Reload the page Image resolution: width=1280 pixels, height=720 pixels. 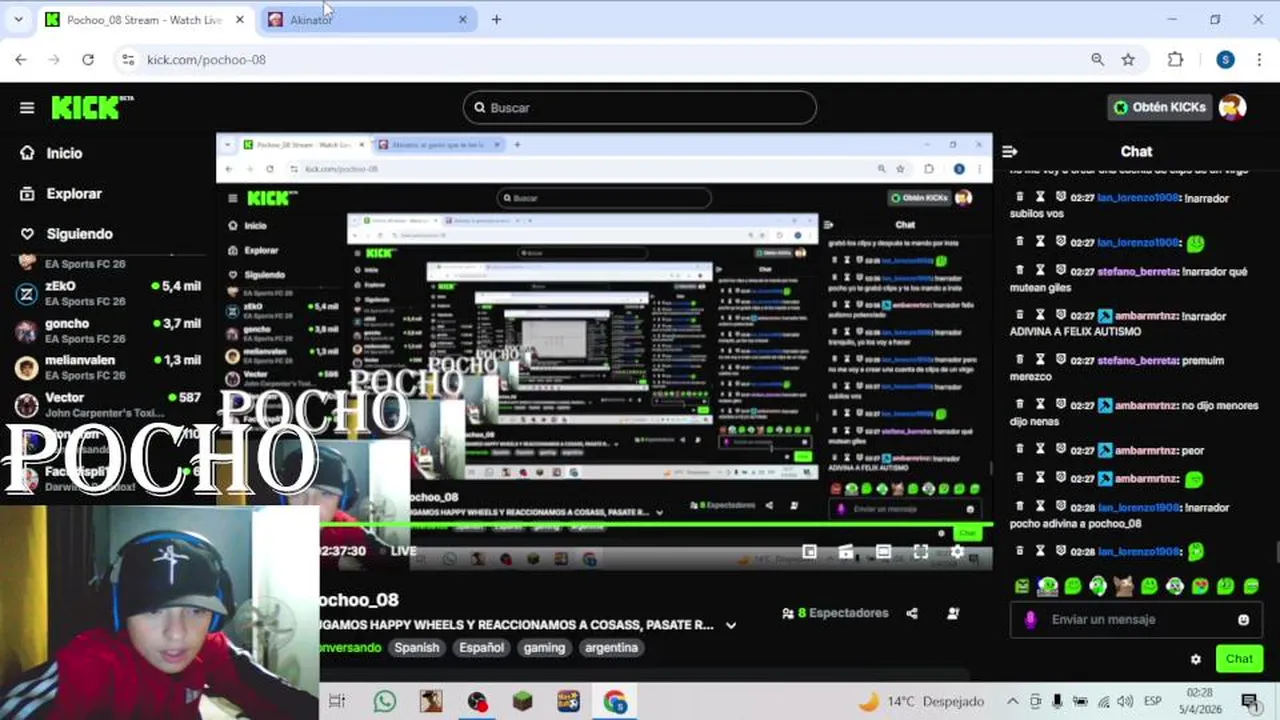pos(88,60)
